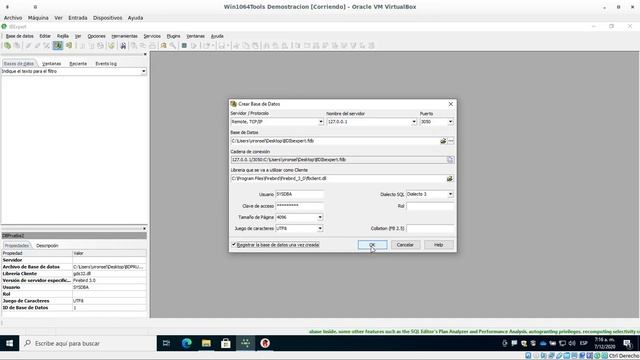640x360 pixels.
Task: Open the Nombre del servidor dropdown
Action: pyautogui.click(x=414, y=122)
